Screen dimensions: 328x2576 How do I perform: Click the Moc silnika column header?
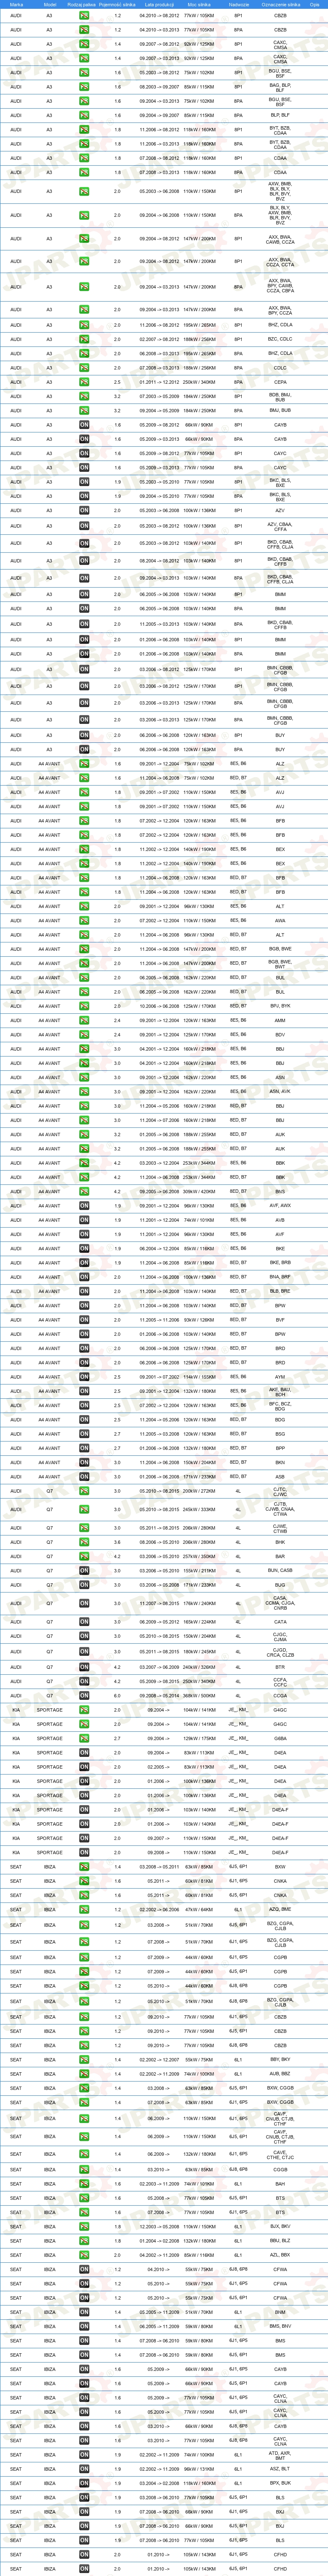(x=198, y=4)
